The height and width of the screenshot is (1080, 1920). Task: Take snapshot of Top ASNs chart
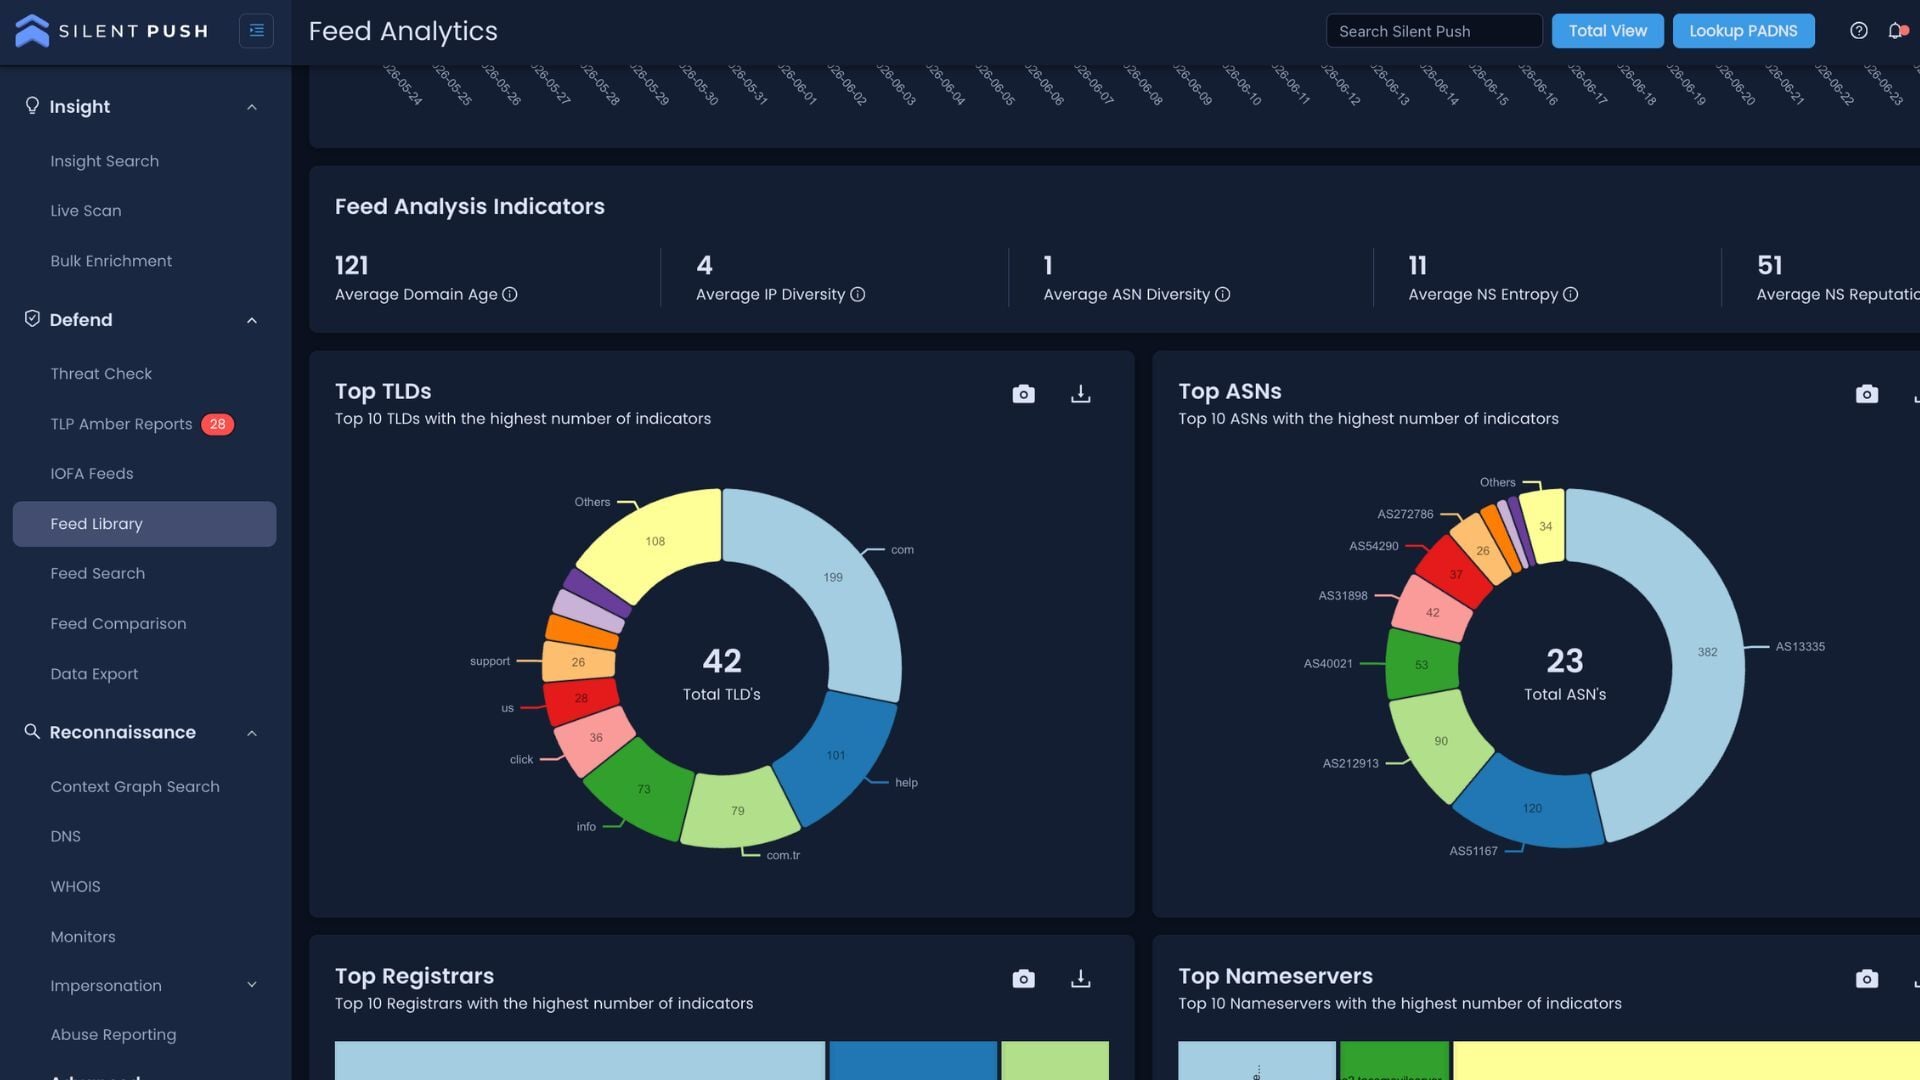point(1867,394)
